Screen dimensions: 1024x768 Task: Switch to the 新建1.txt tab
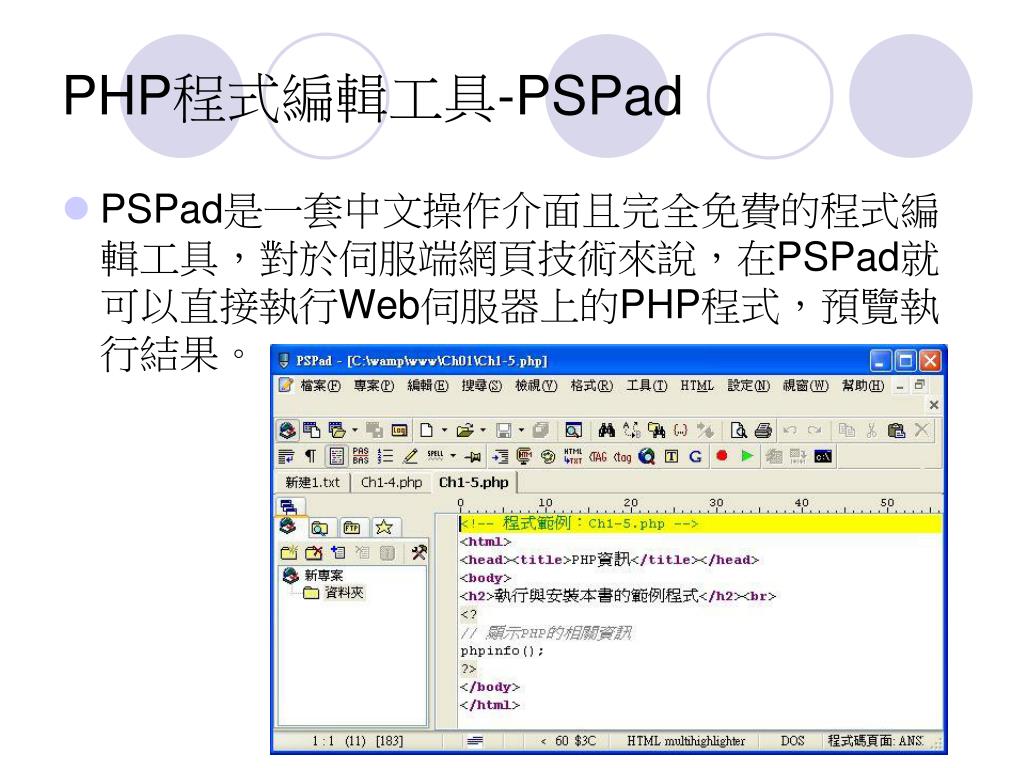click(313, 483)
